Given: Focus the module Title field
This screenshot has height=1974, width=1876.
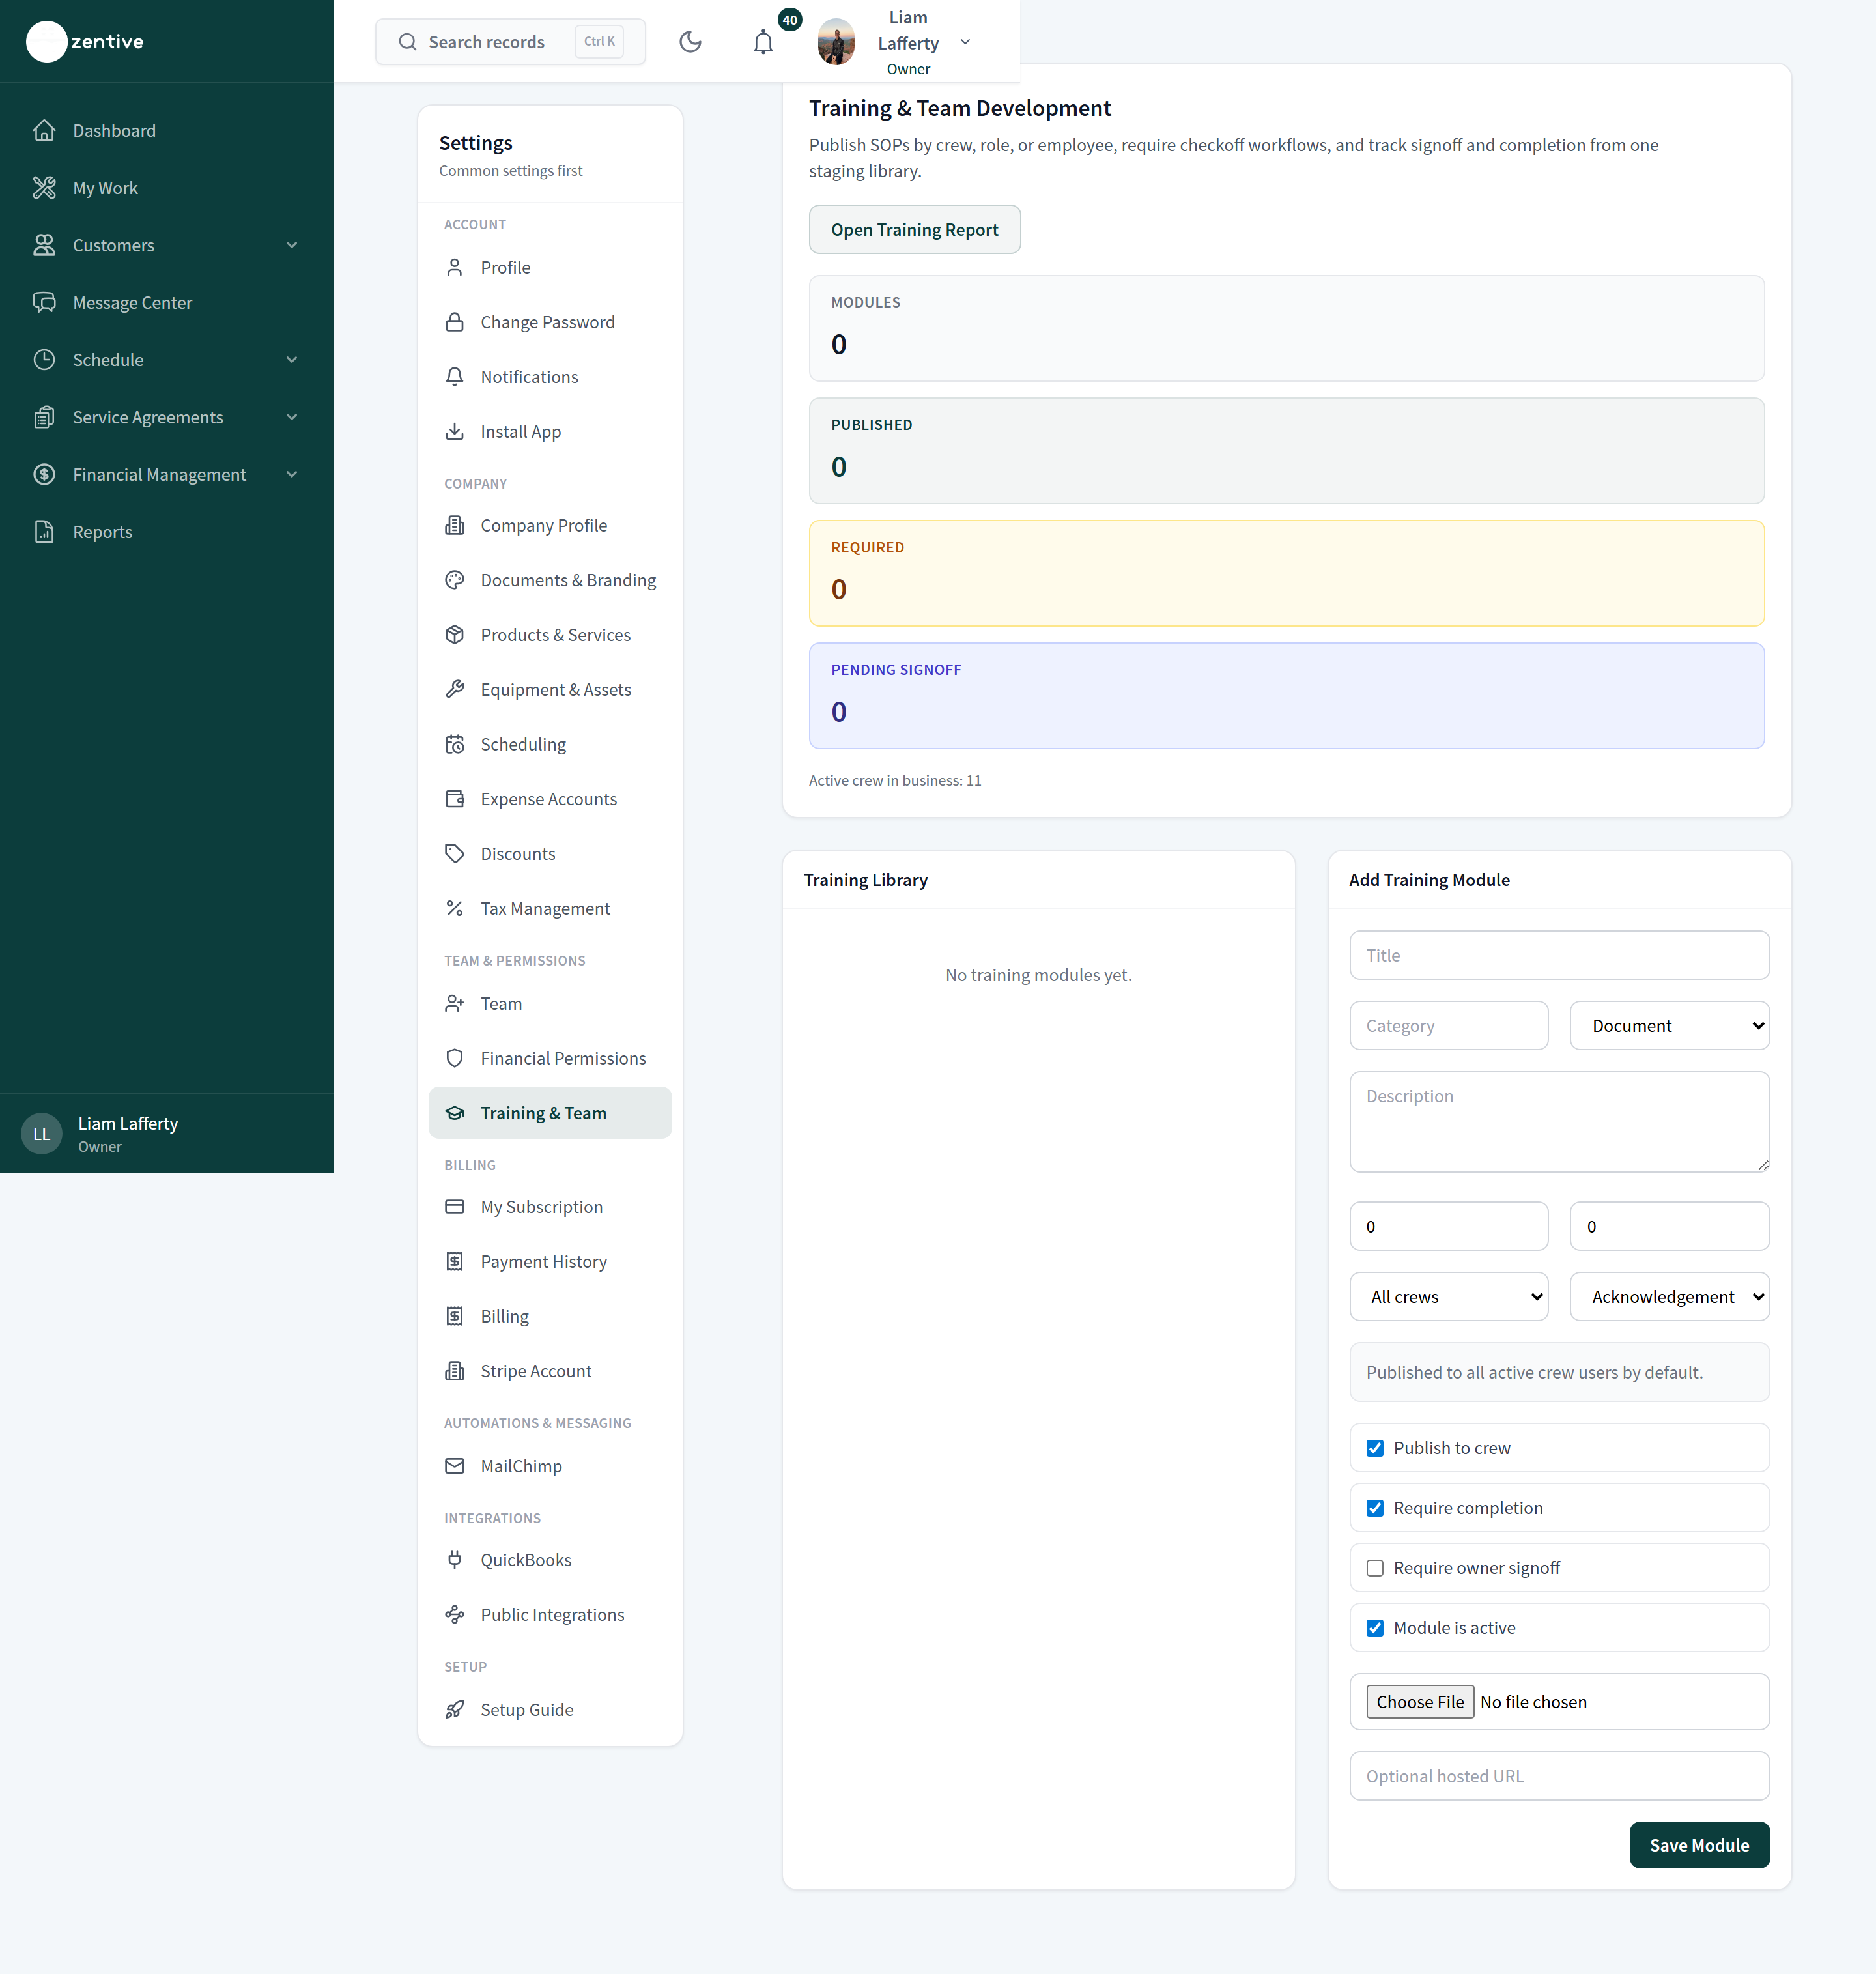Looking at the screenshot, I should [1559, 955].
